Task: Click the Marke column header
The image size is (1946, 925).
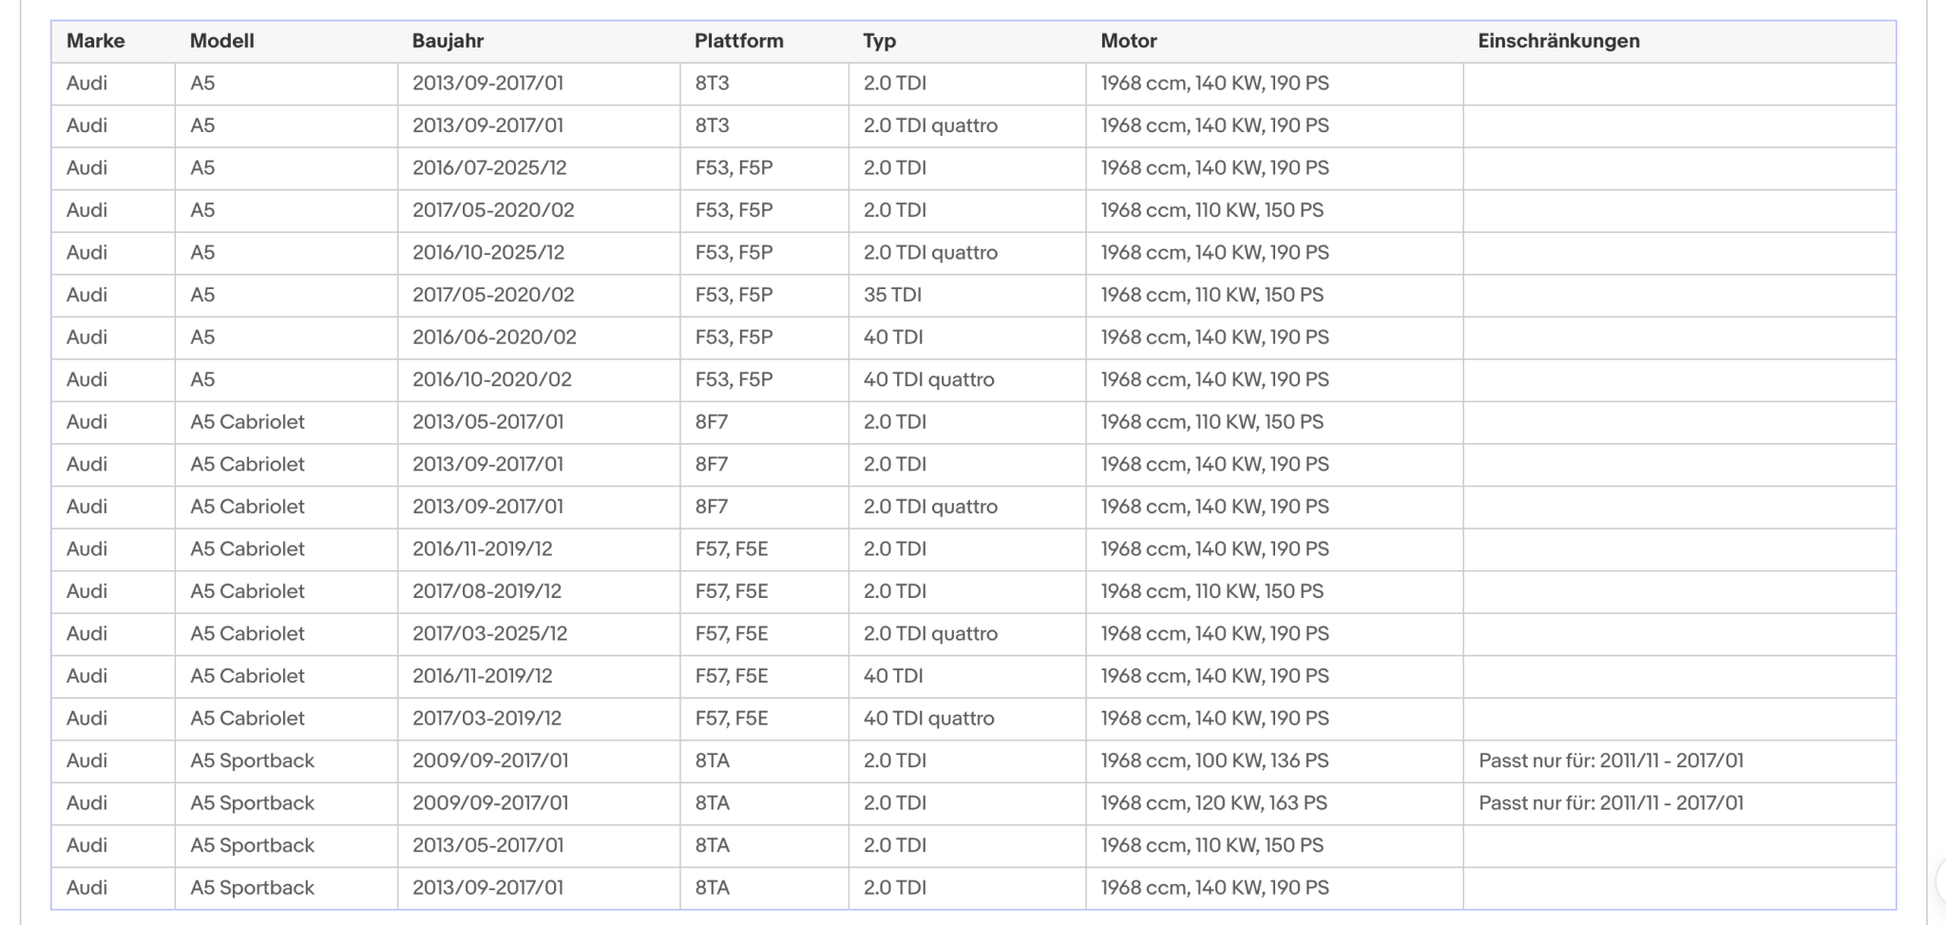Action: pyautogui.click(x=95, y=41)
